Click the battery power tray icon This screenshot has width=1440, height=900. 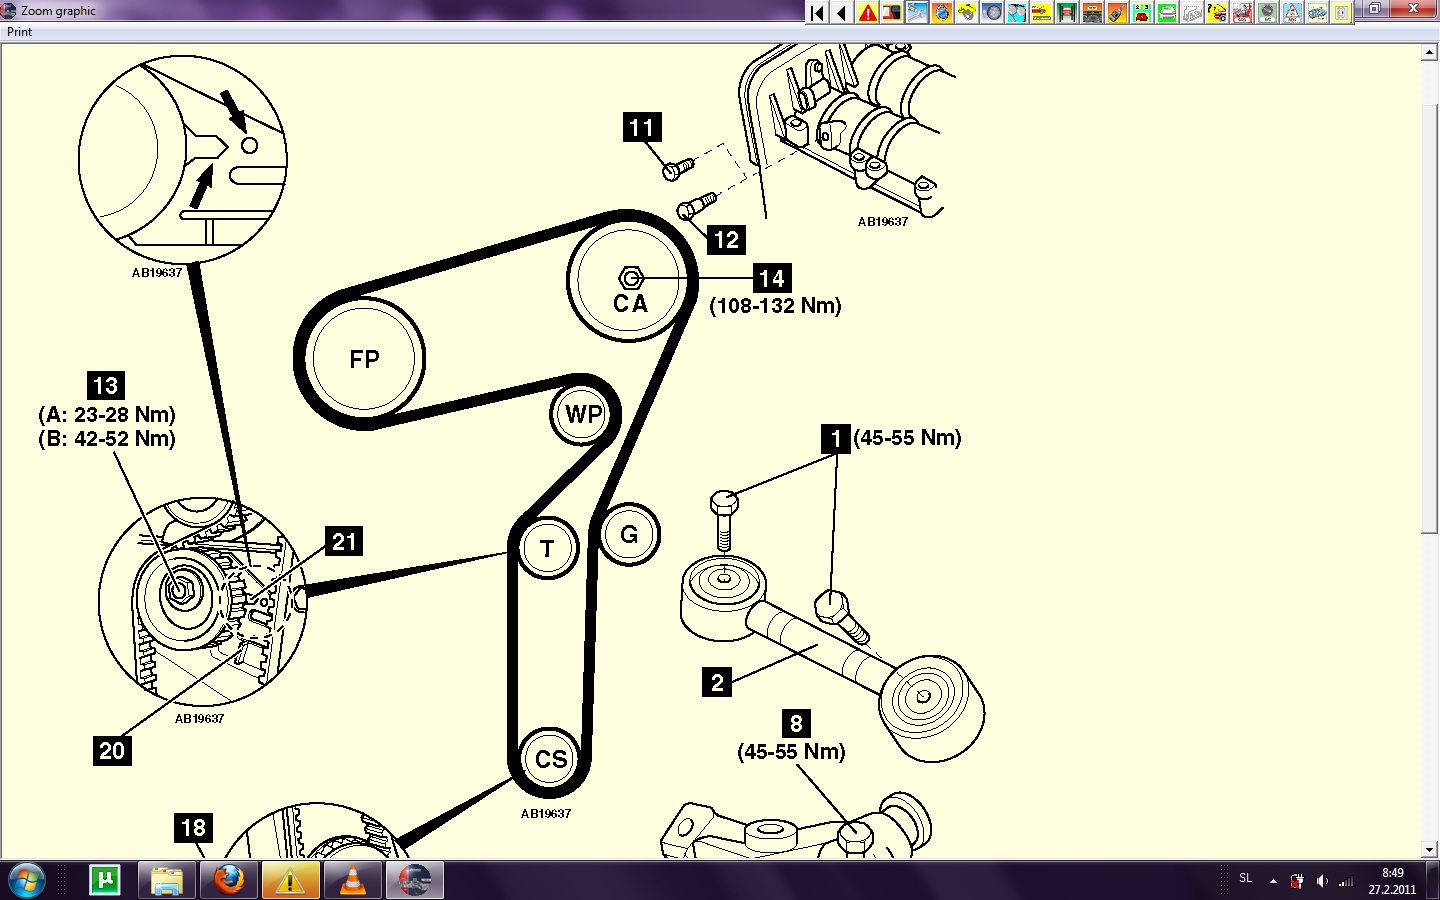click(1297, 881)
